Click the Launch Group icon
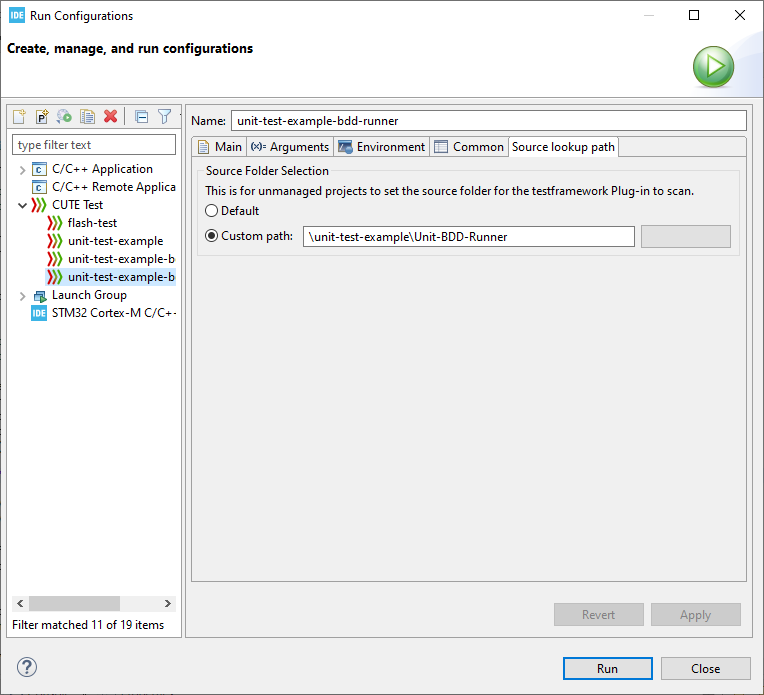 tap(39, 296)
